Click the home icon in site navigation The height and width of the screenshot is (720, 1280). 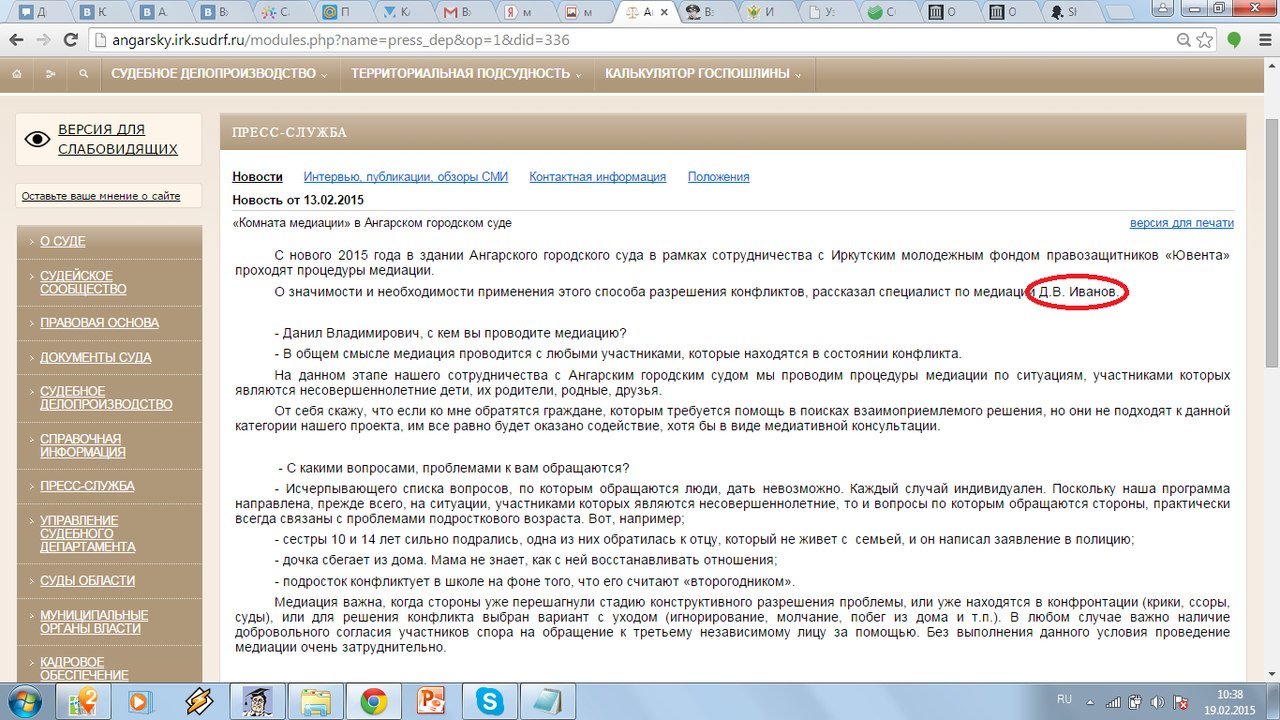(17, 74)
